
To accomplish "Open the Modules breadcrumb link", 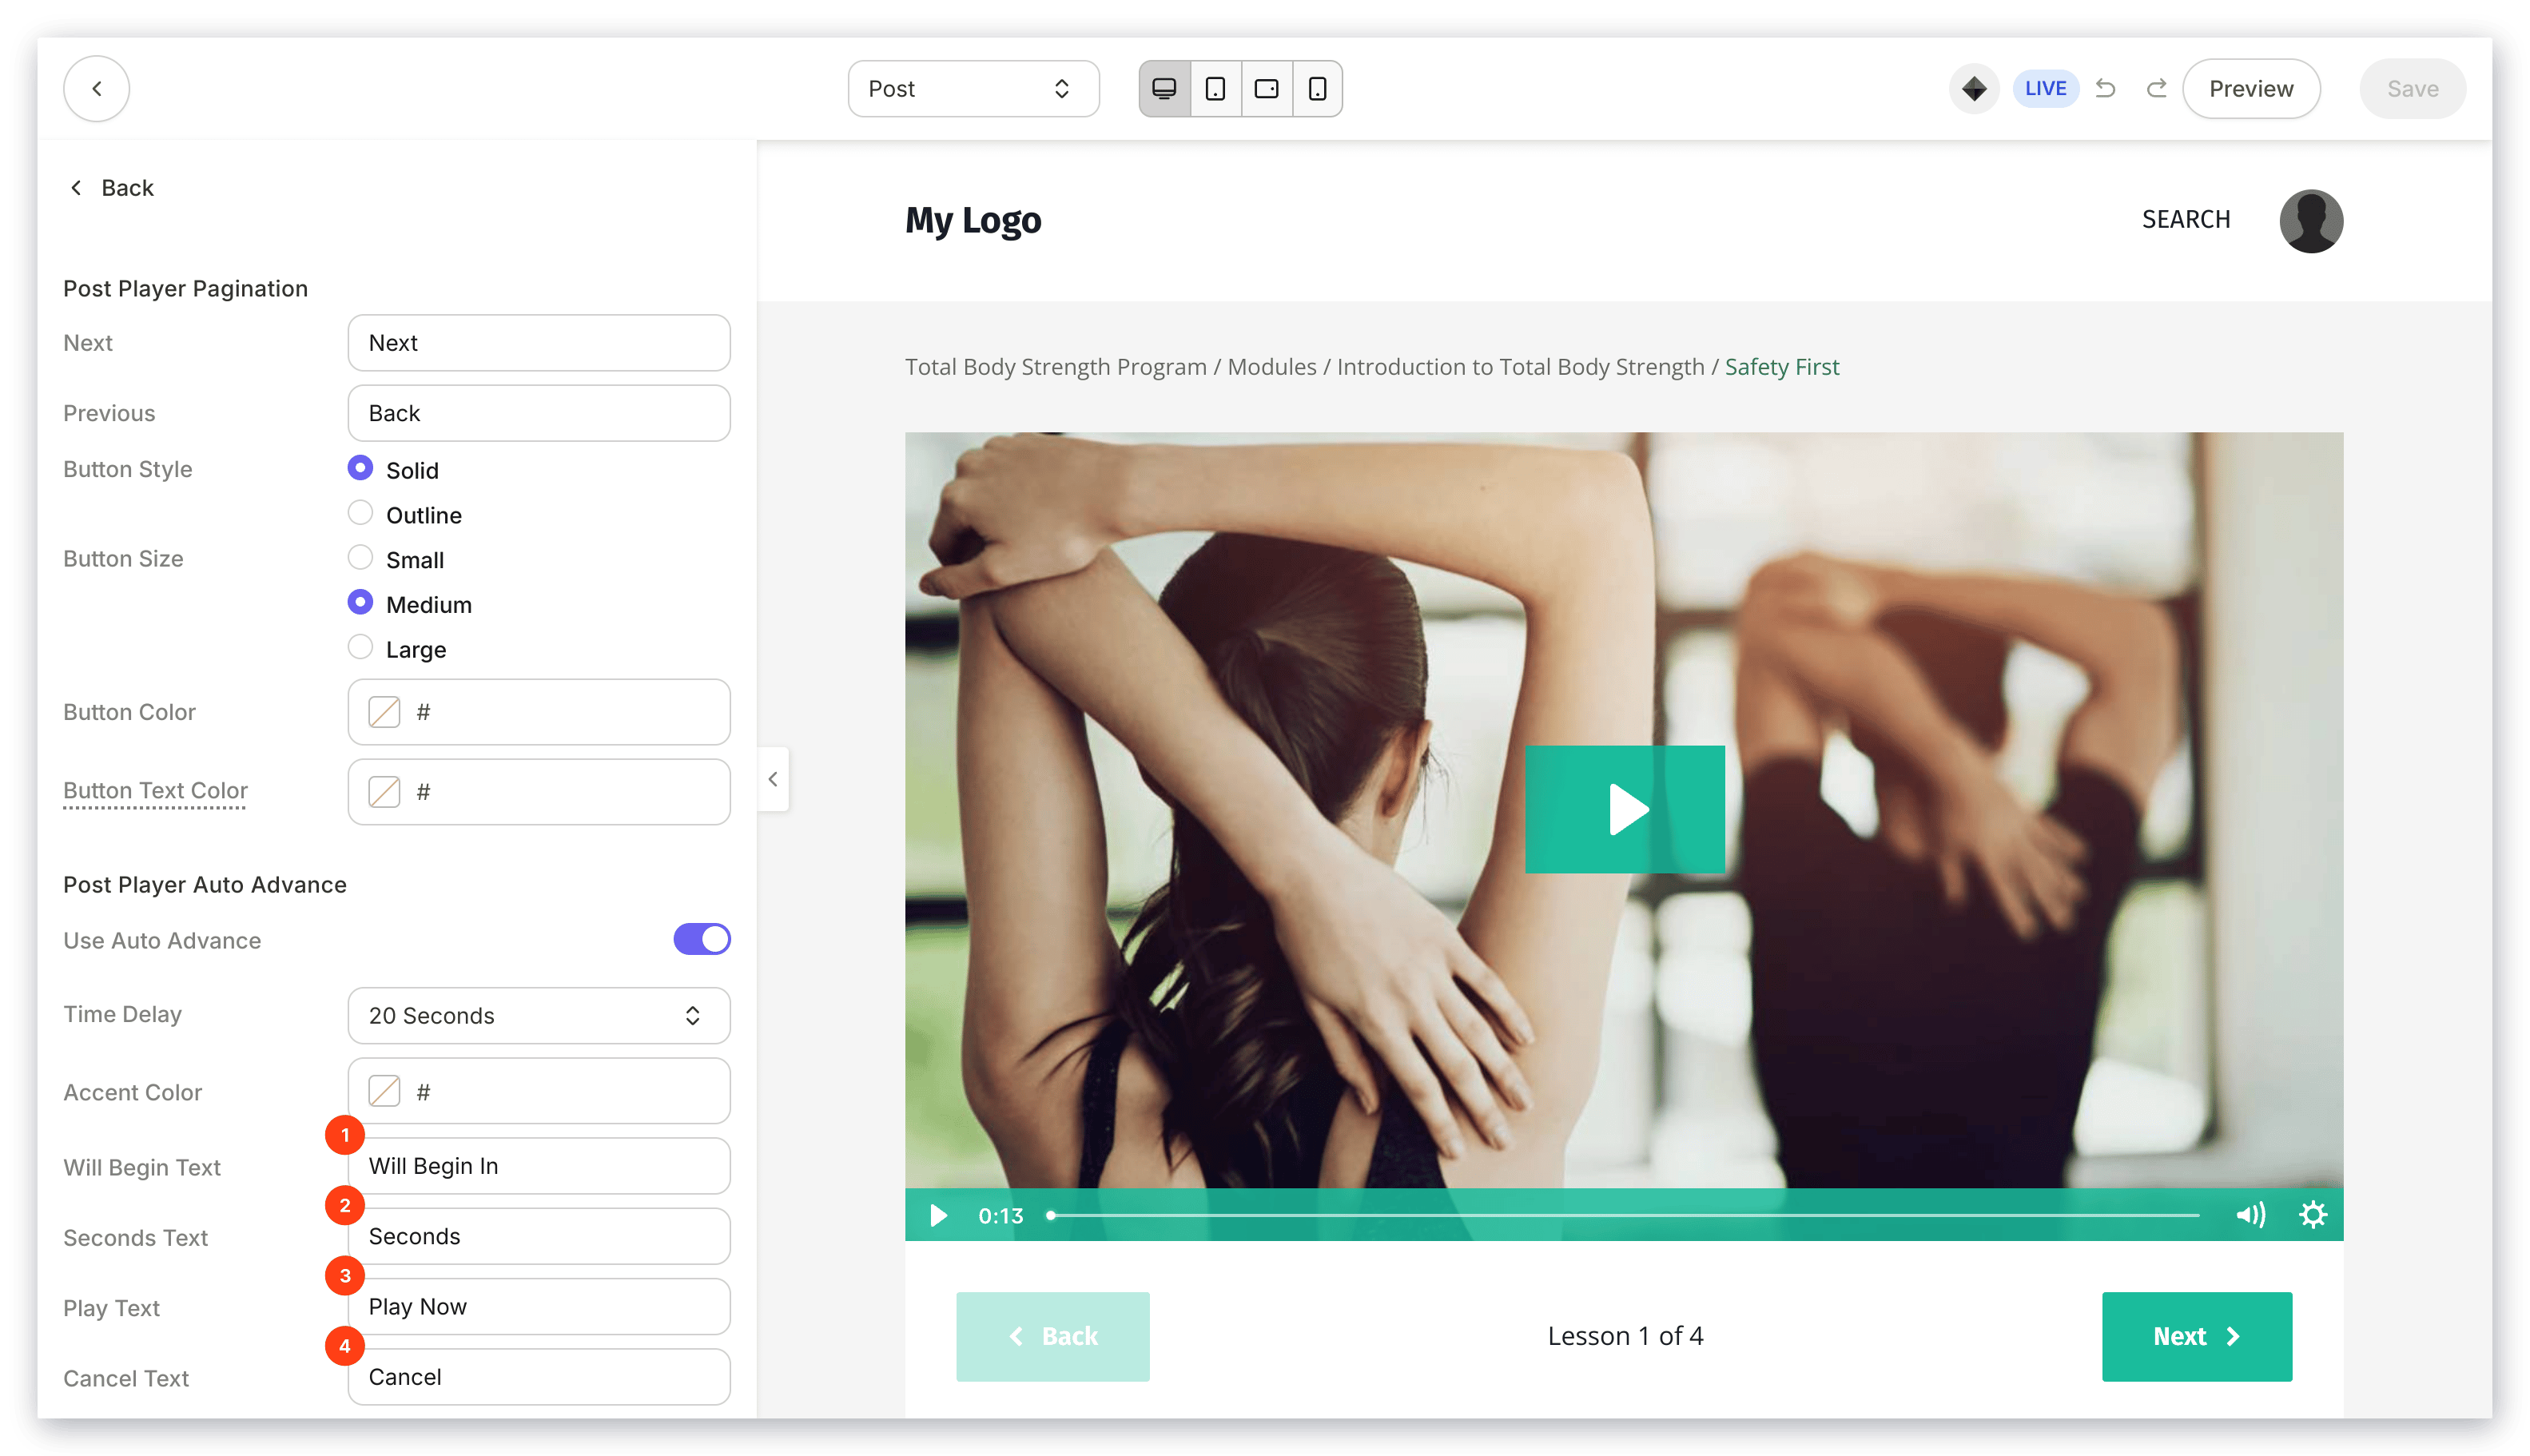I will [1271, 367].
